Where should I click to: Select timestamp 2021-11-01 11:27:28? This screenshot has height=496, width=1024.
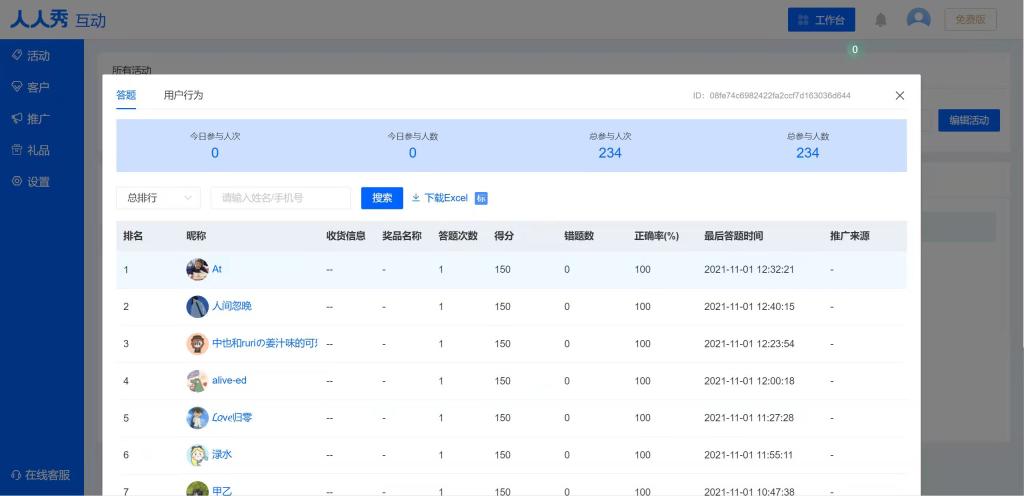pos(749,418)
